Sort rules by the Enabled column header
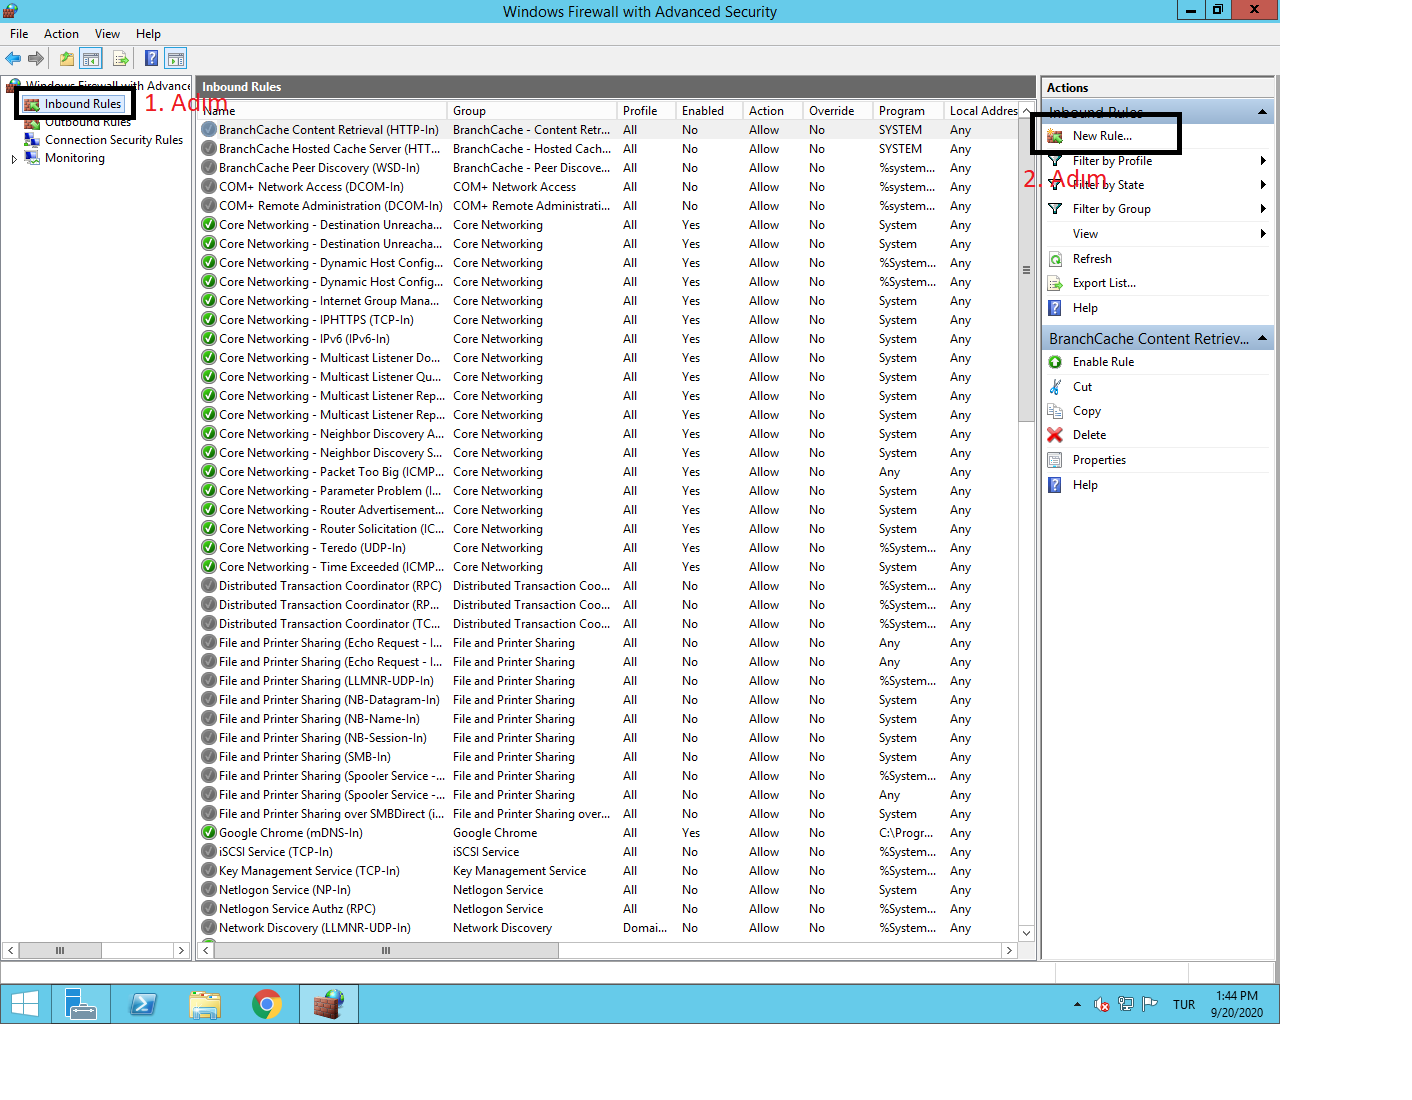The image size is (1412, 1100). [x=709, y=111]
